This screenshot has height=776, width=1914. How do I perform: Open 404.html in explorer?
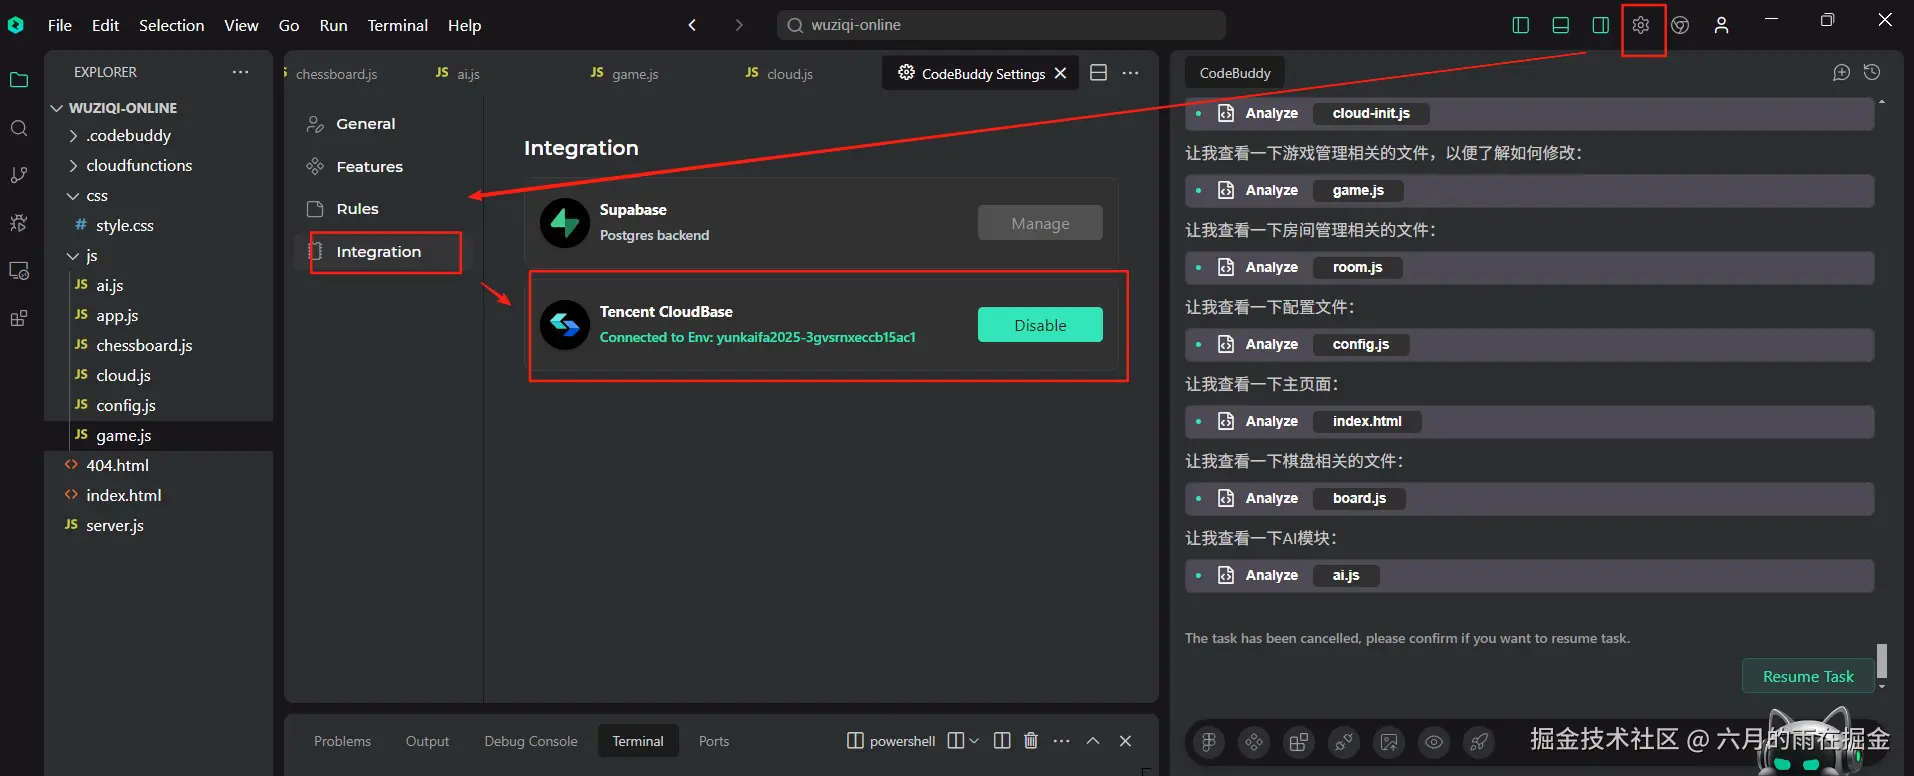coord(159,465)
